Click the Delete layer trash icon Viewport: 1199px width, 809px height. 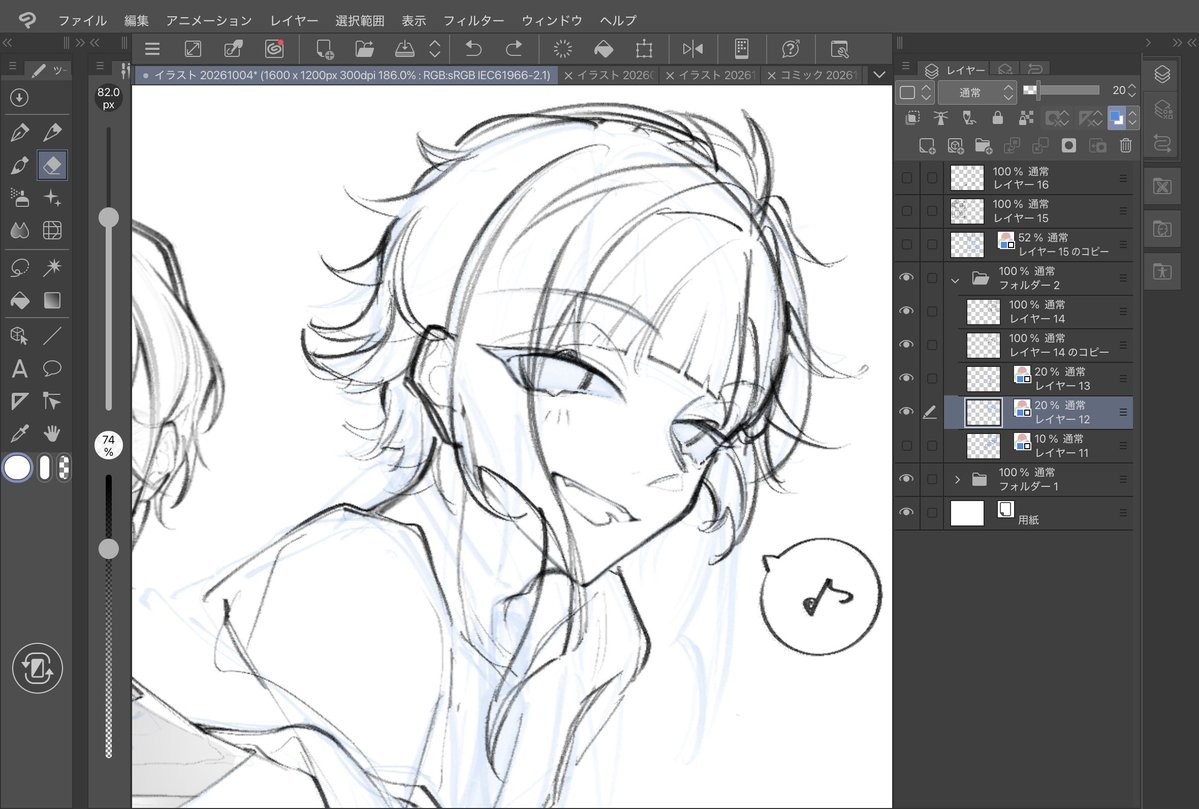coord(1126,145)
